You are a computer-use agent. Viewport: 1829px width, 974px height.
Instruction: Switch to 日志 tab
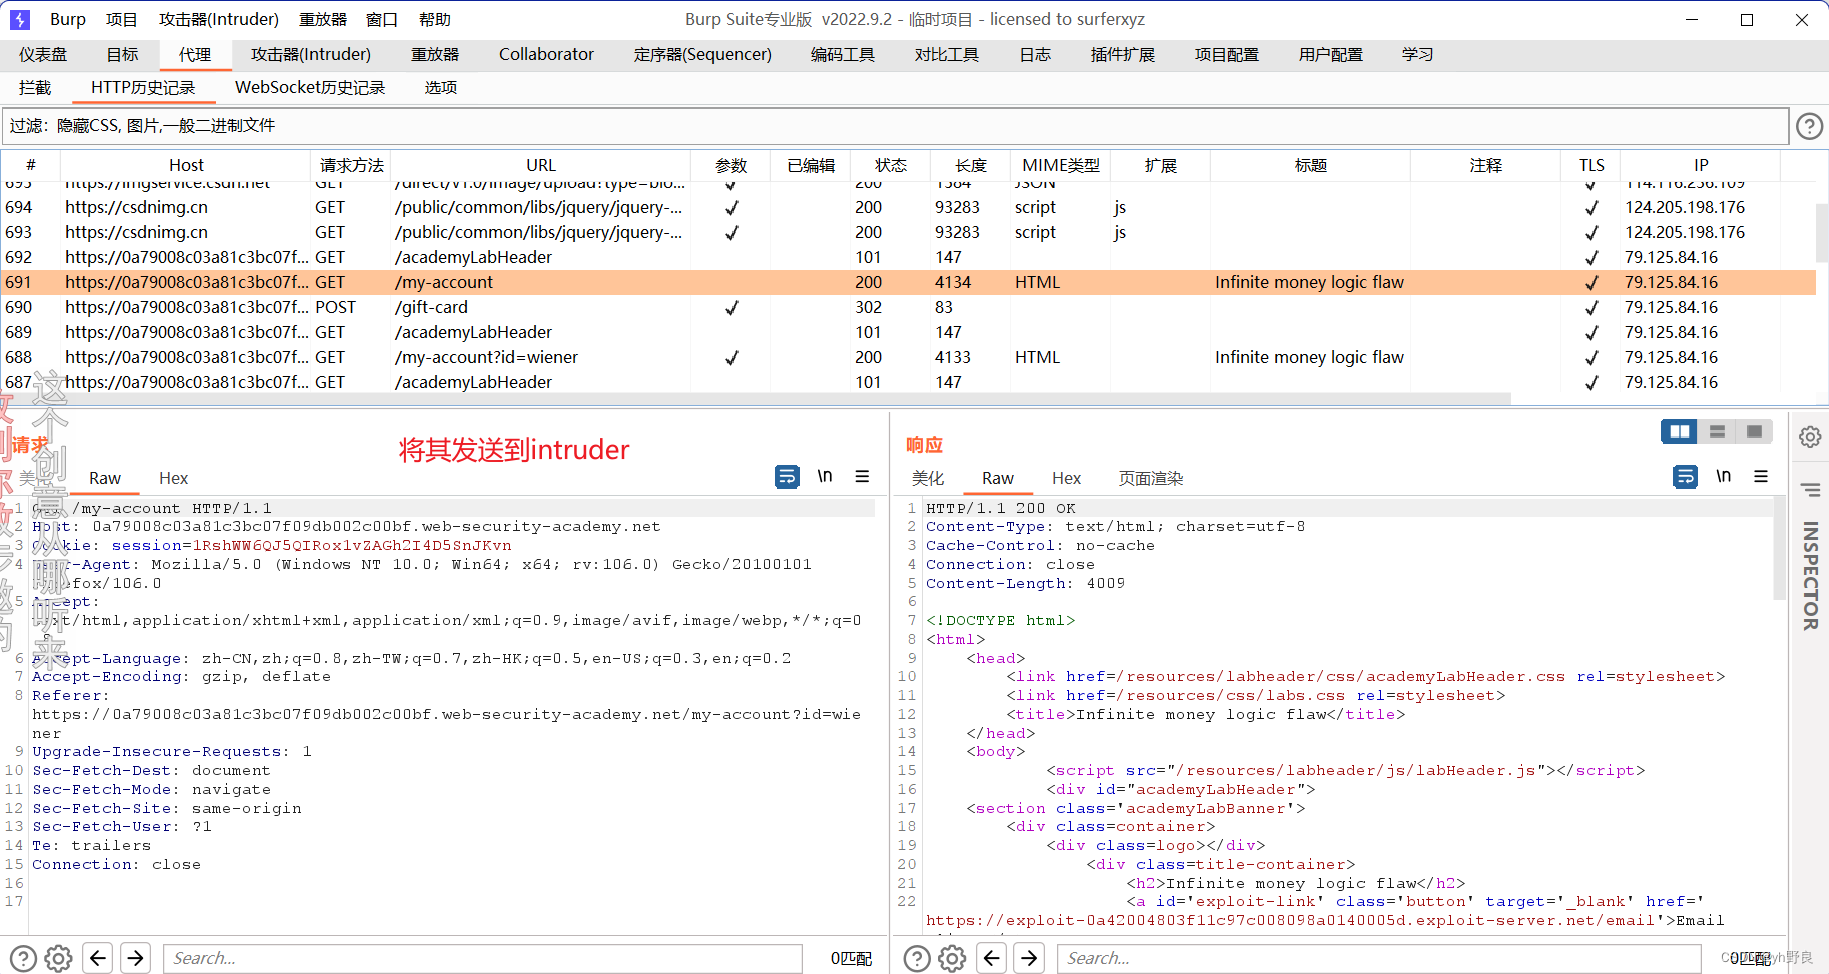(x=1035, y=55)
